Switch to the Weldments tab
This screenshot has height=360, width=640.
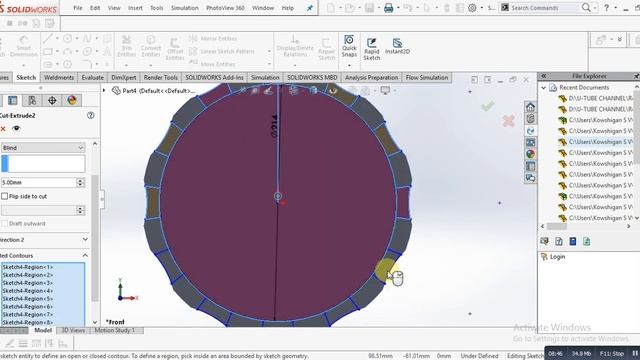click(59, 78)
